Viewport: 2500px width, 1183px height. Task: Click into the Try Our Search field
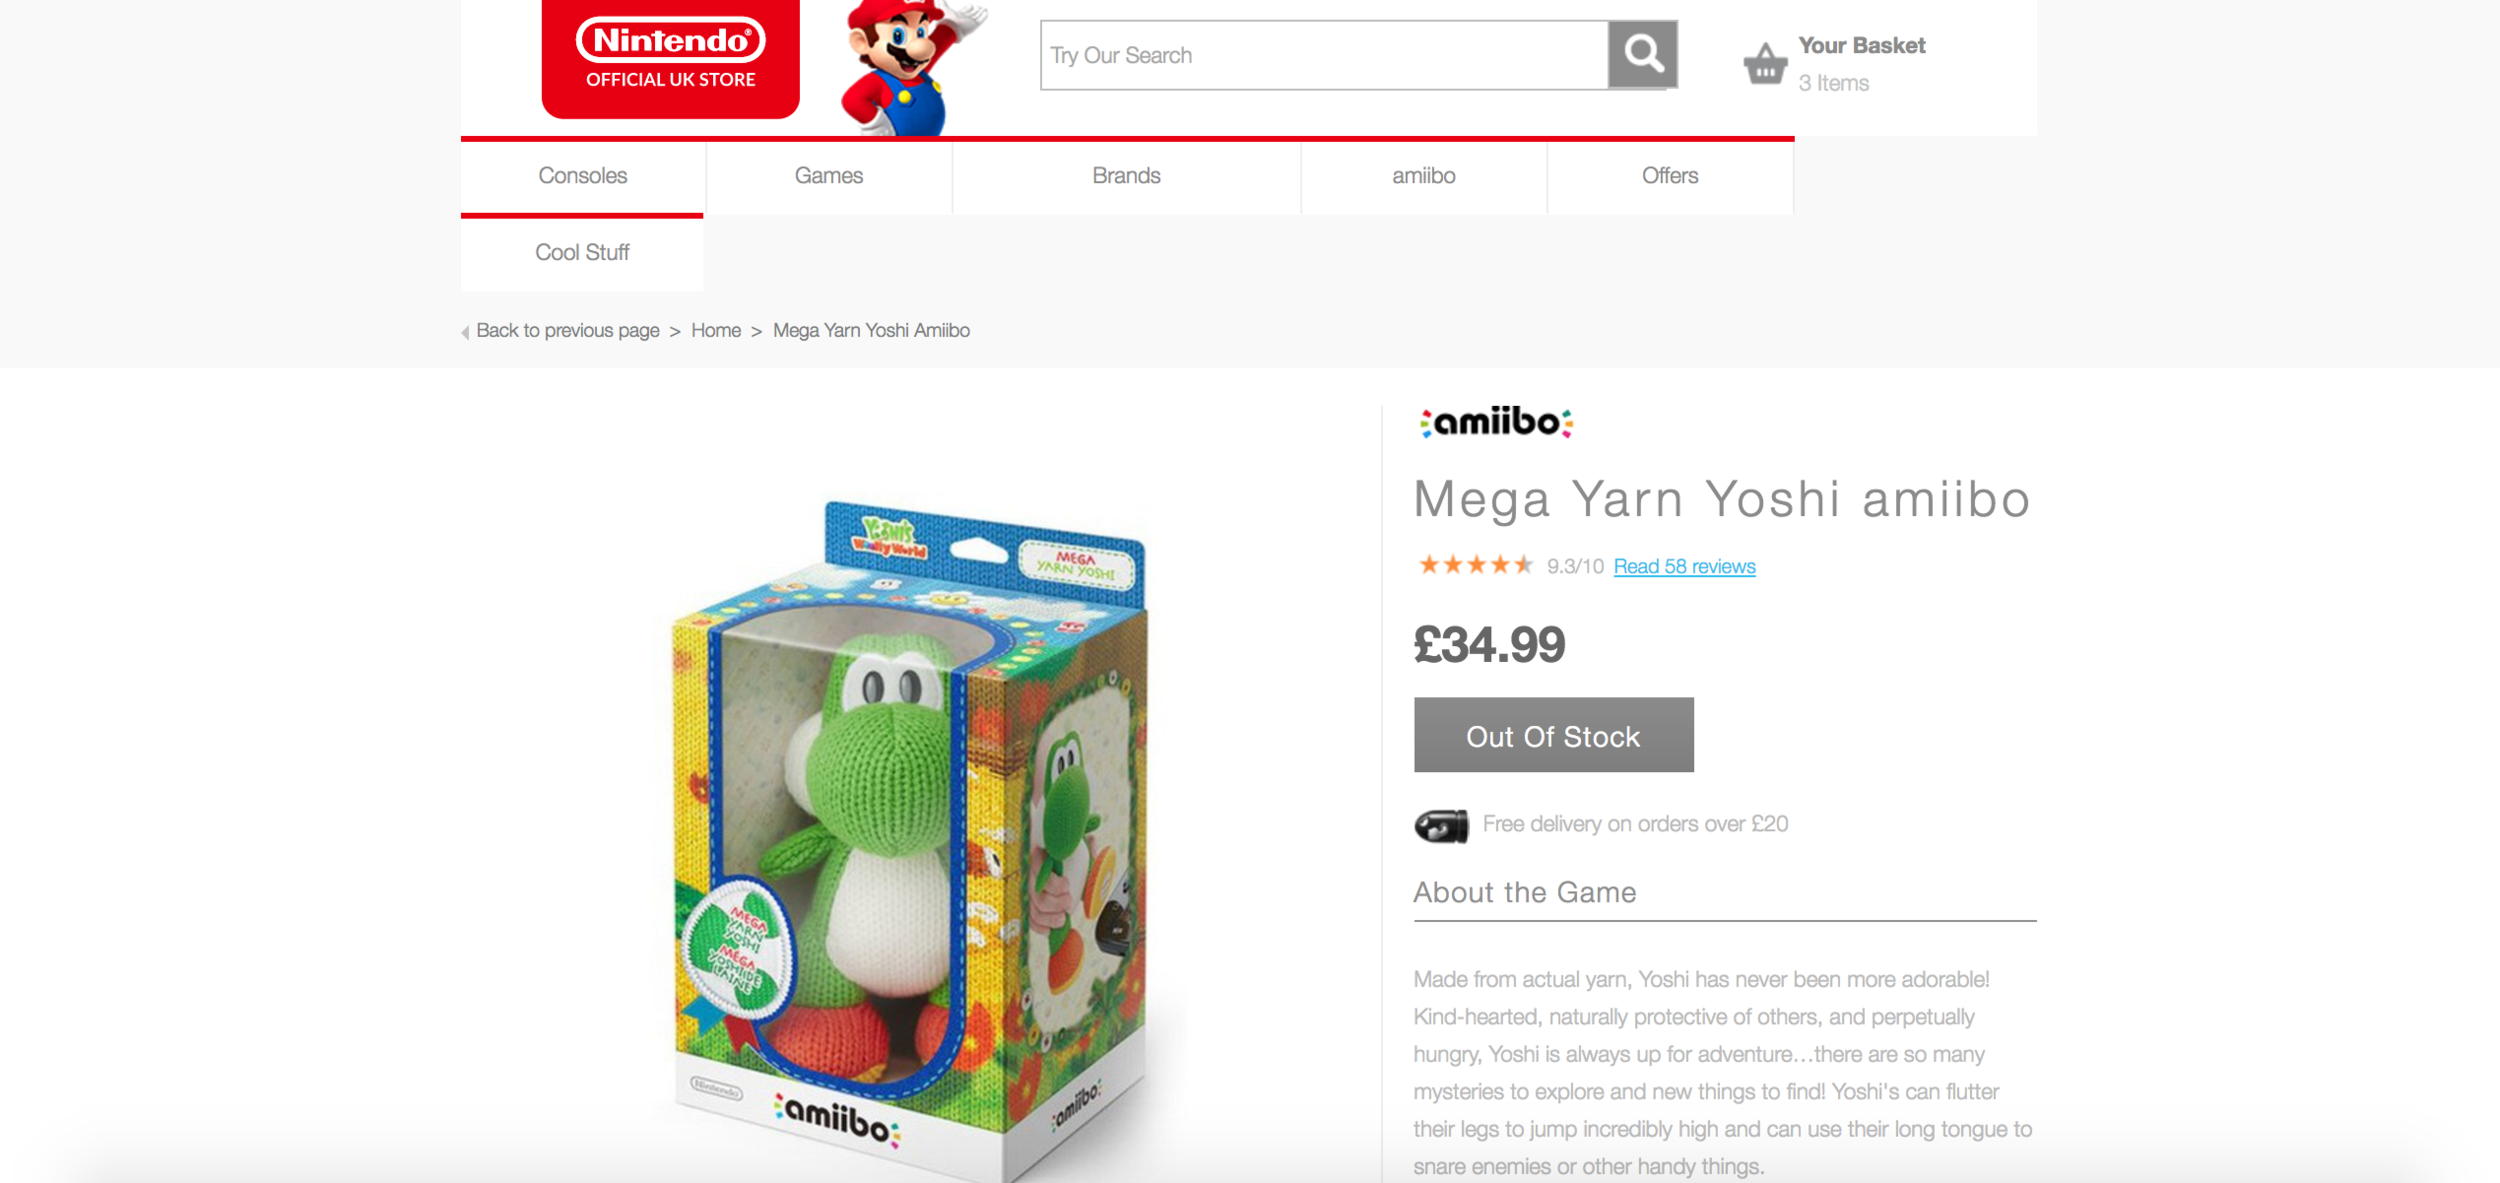tap(1324, 55)
